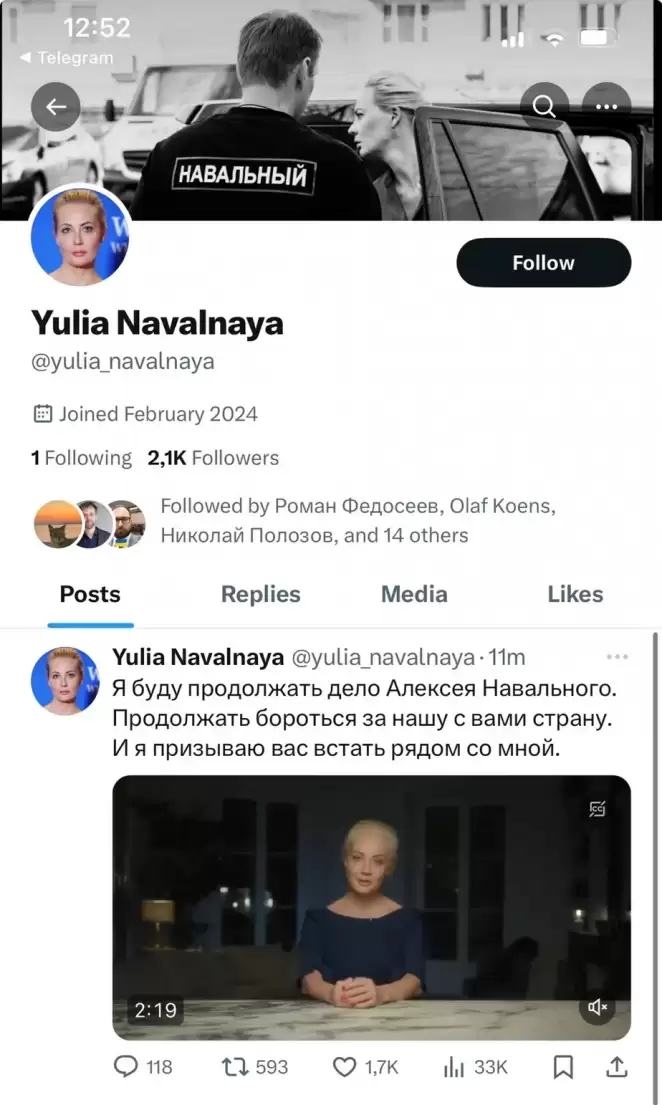This screenshot has width=662, height=1105.
Task: Bookmark the post
Action: click(x=563, y=1067)
